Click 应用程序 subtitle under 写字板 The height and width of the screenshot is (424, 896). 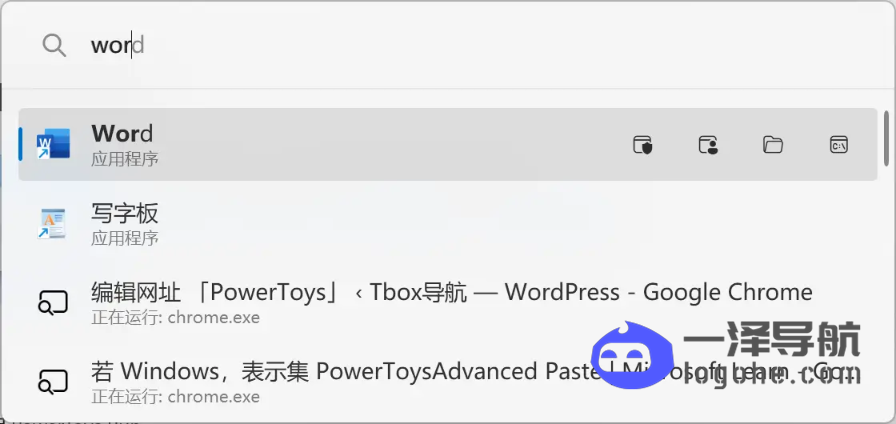tap(125, 238)
